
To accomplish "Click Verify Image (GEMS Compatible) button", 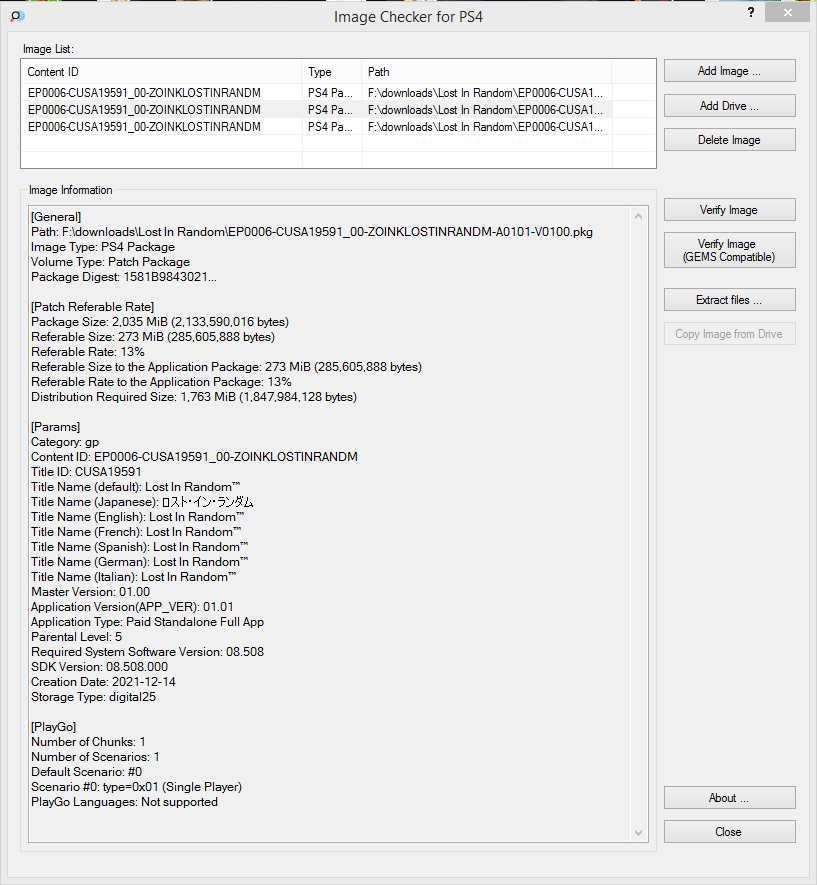I will 730,250.
